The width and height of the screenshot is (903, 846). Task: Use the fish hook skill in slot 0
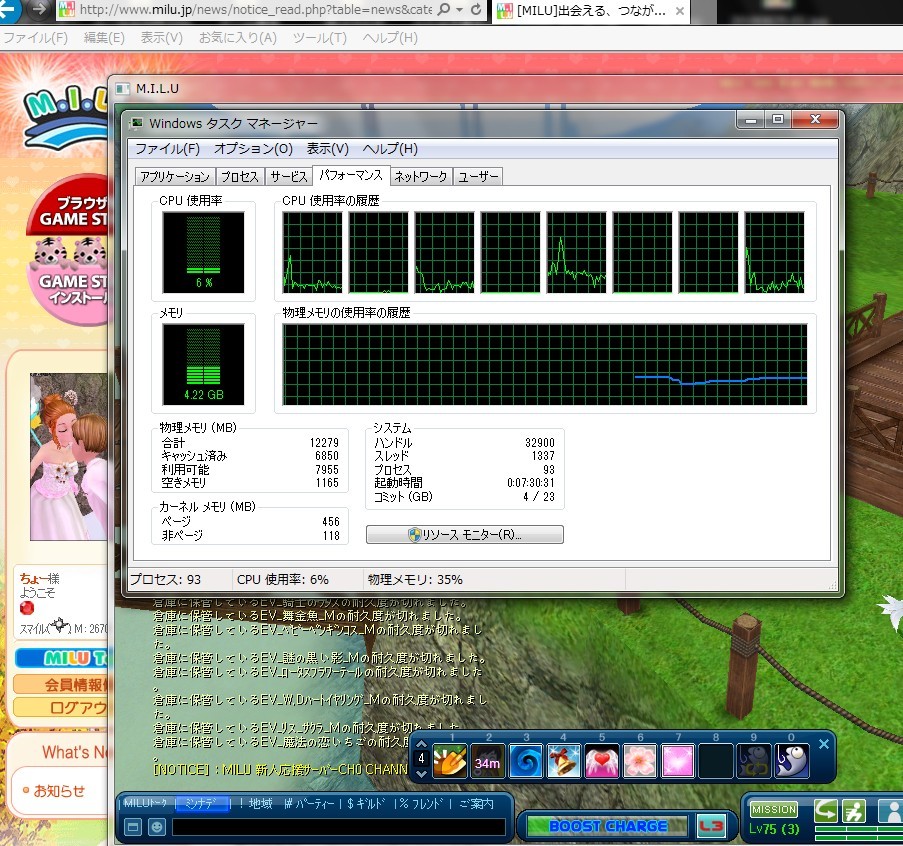[791, 764]
